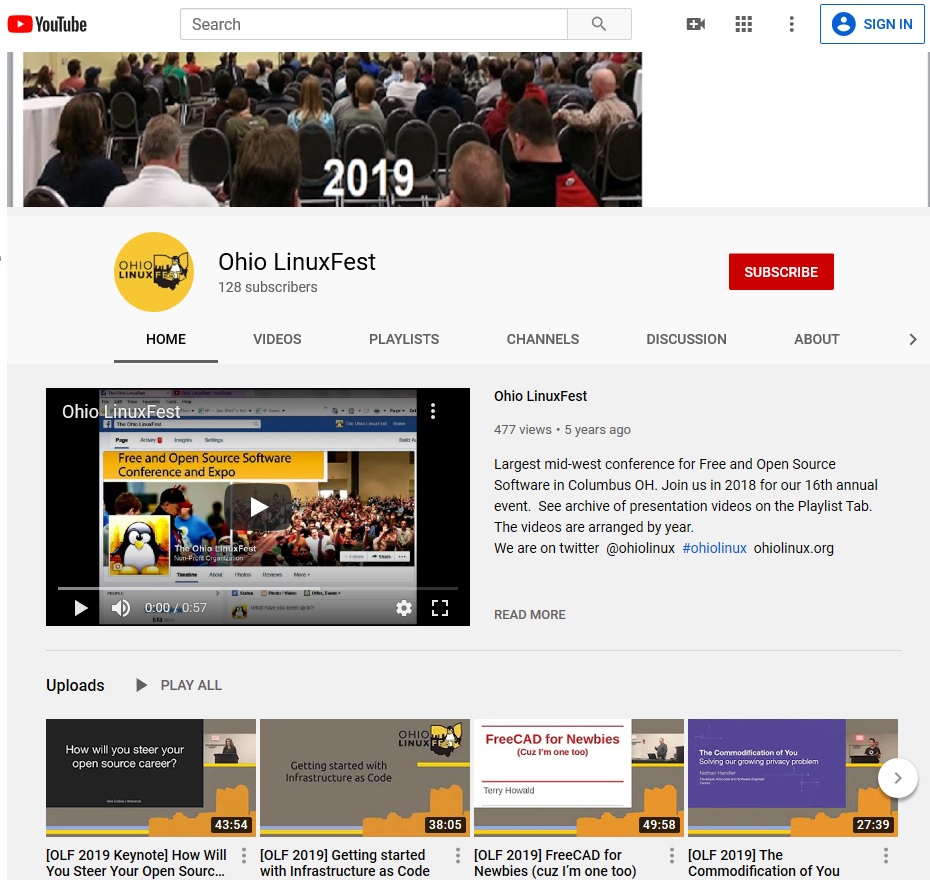The width and height of the screenshot is (930, 880).
Task: Click the Ohio LinuxFest featured video title
Action: [540, 396]
